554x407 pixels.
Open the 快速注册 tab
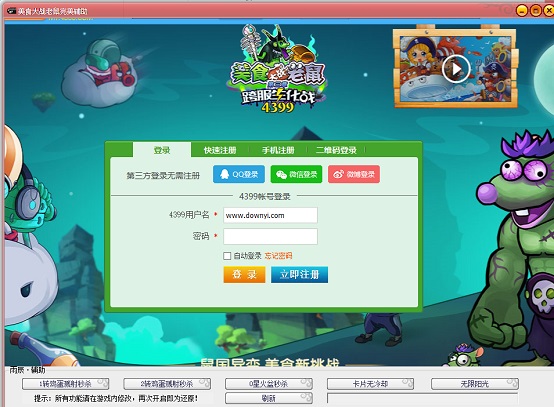click(x=220, y=150)
